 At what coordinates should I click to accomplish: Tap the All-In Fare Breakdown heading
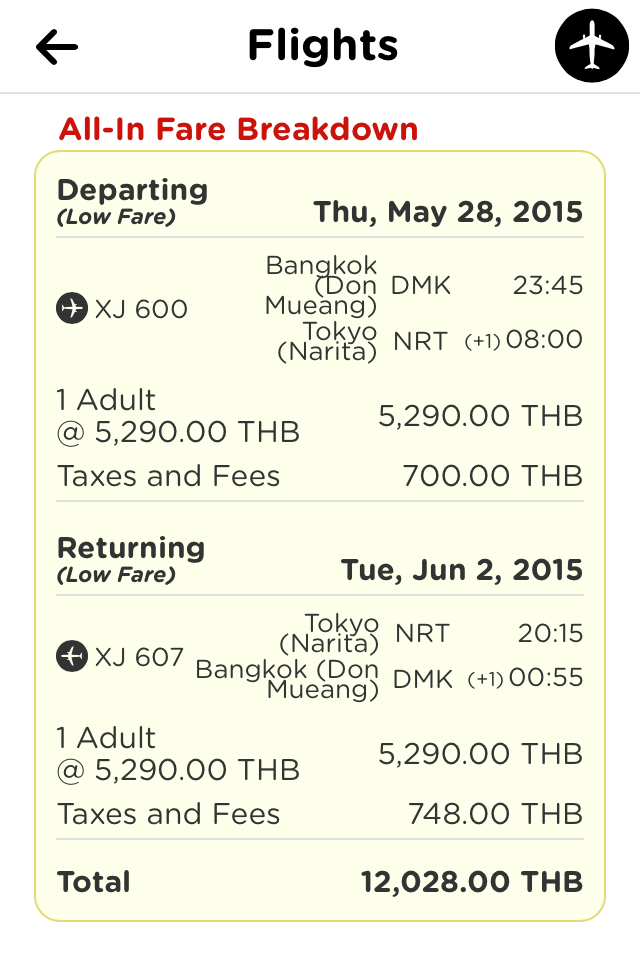pyautogui.click(x=238, y=129)
